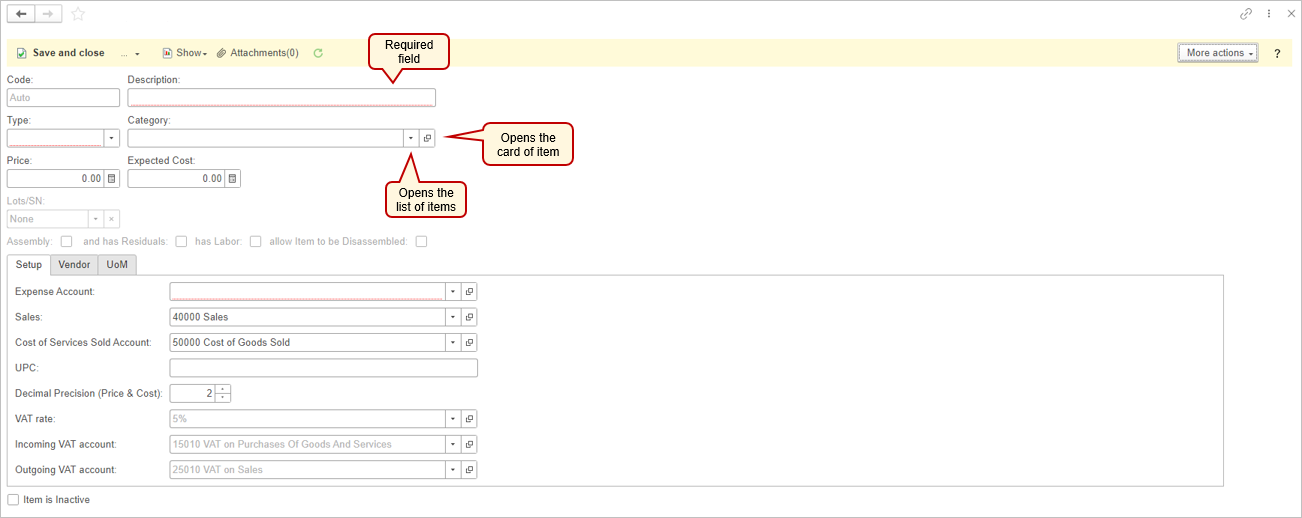
Task: Decrease Decimal Precision with down arrow
Action: point(223,398)
